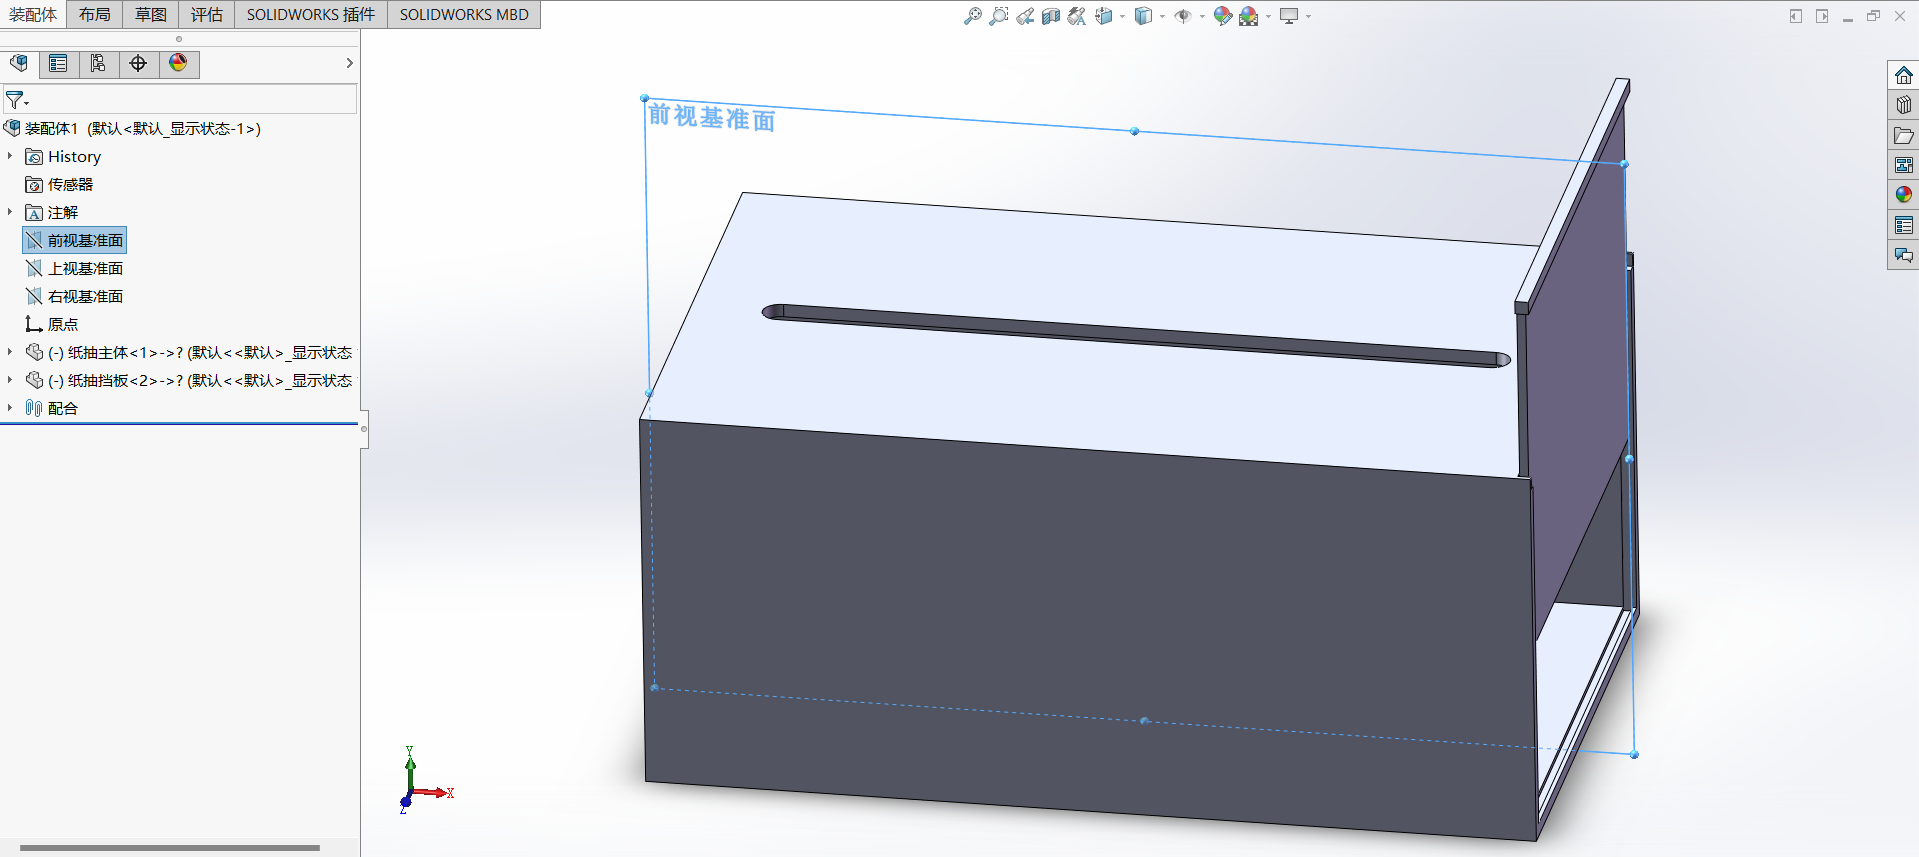Click the 前视基准面 plane label in viewport
This screenshot has width=1919, height=857.
712,117
